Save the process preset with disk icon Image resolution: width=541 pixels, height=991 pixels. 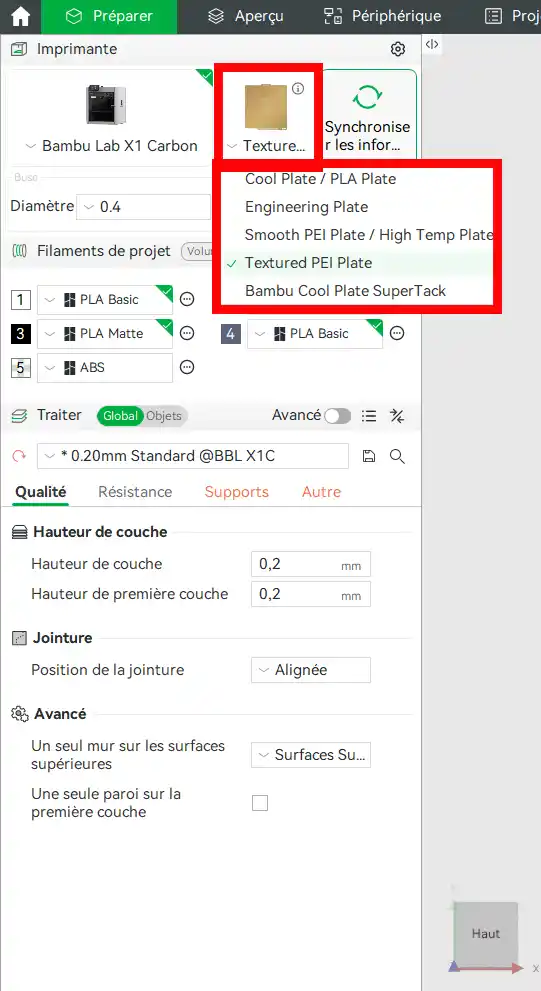pyautogui.click(x=369, y=456)
